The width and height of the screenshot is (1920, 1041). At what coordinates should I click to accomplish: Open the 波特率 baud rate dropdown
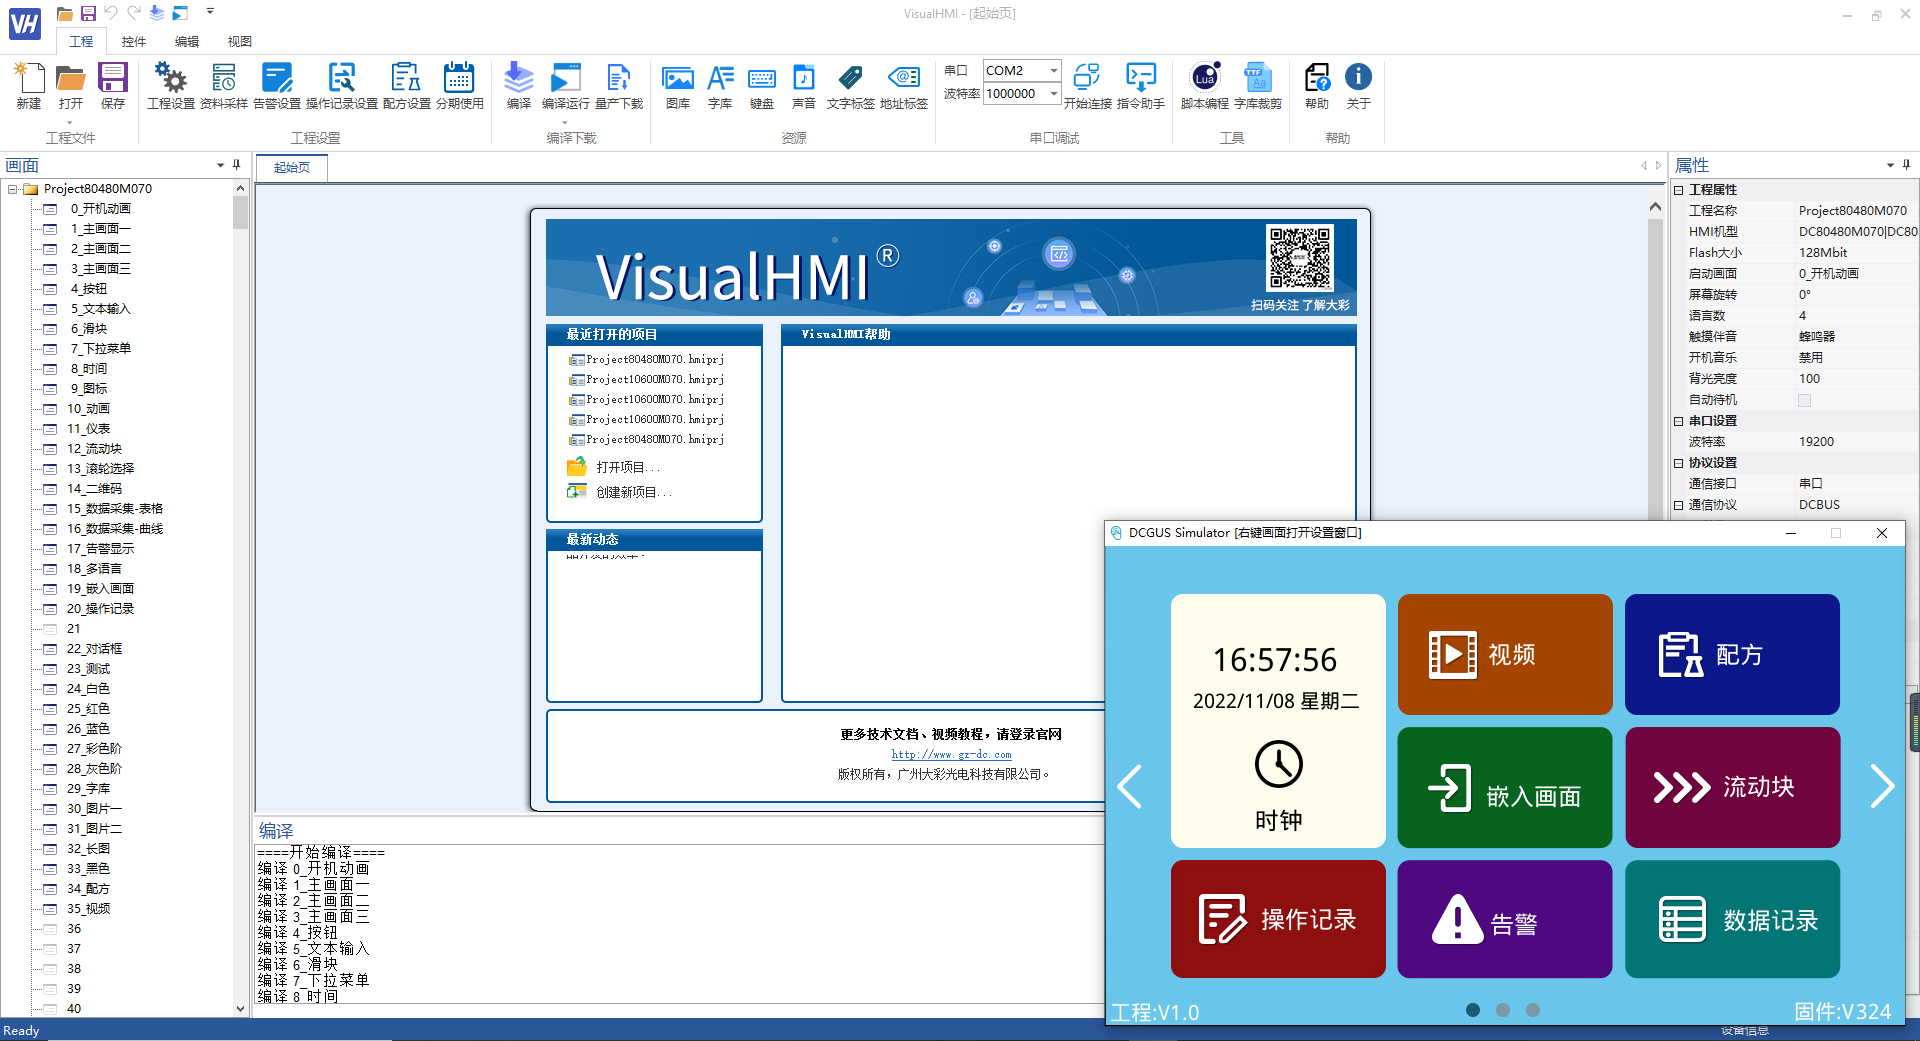point(1054,93)
